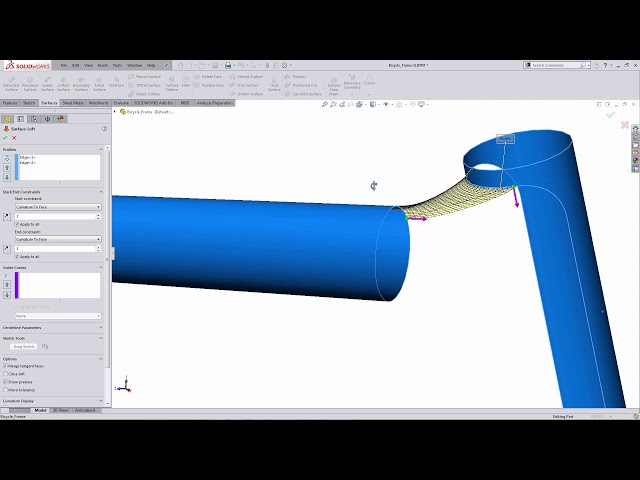Collapse the Sketch Tools section
Viewport: 640px width, 480px height.
[x=101, y=338]
